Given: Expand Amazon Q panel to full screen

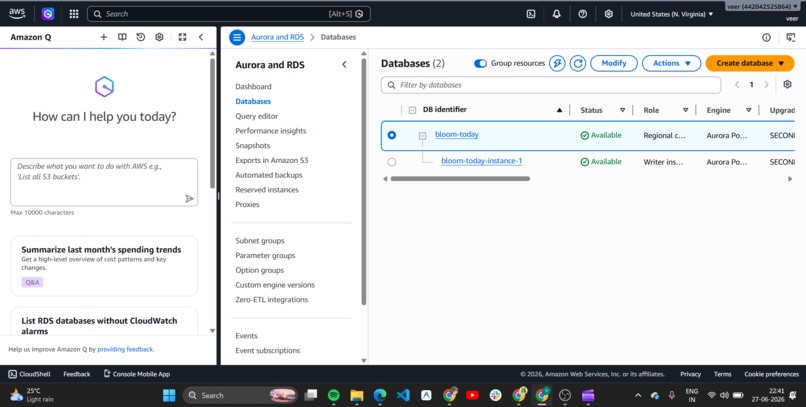Looking at the screenshot, I should click(182, 37).
